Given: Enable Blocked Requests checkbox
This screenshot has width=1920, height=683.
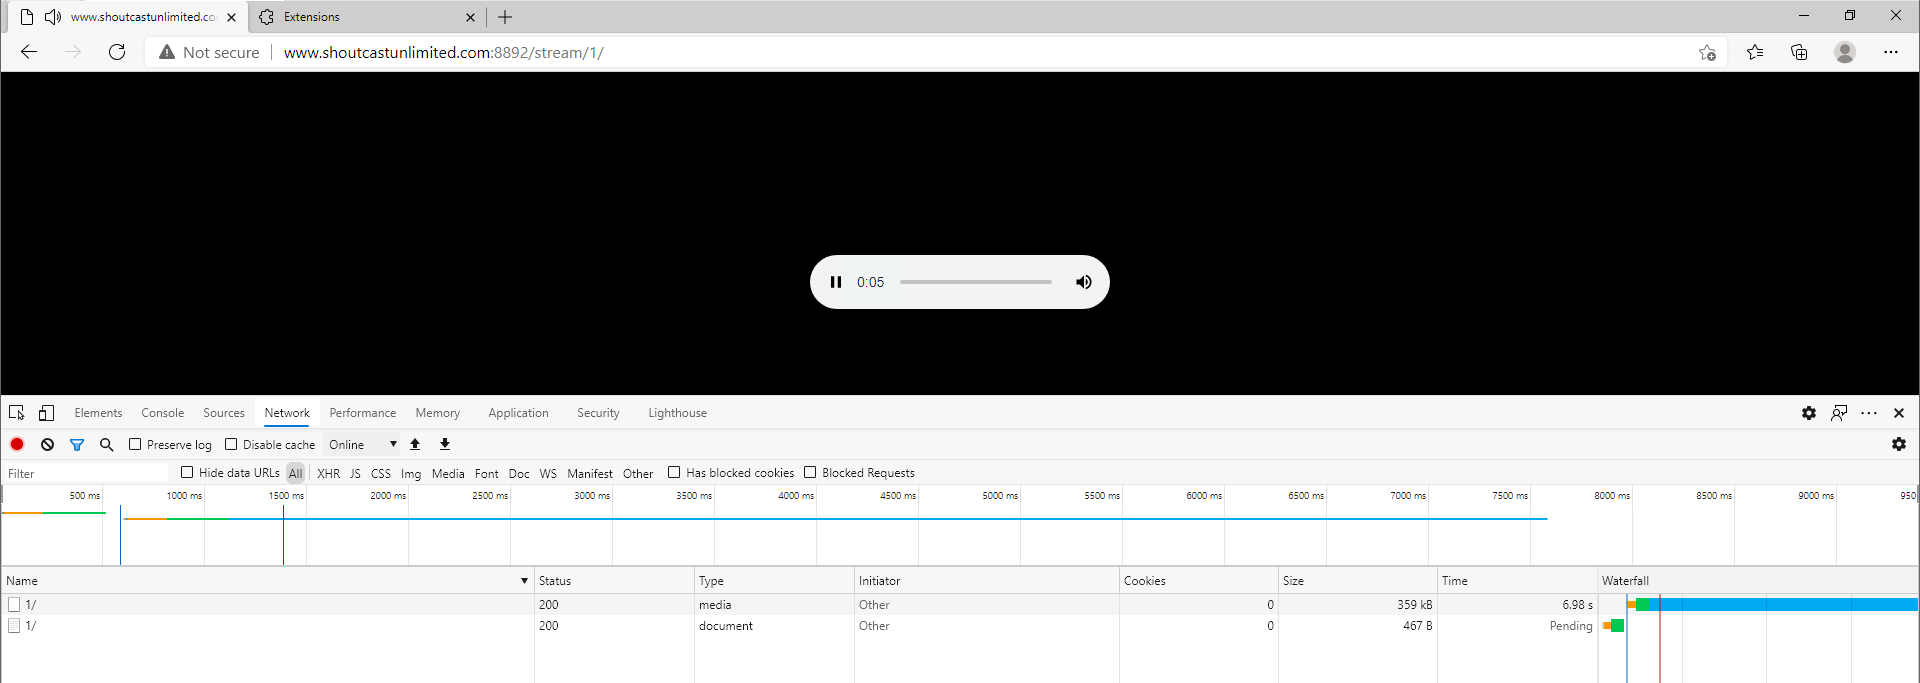Looking at the screenshot, I should [810, 472].
